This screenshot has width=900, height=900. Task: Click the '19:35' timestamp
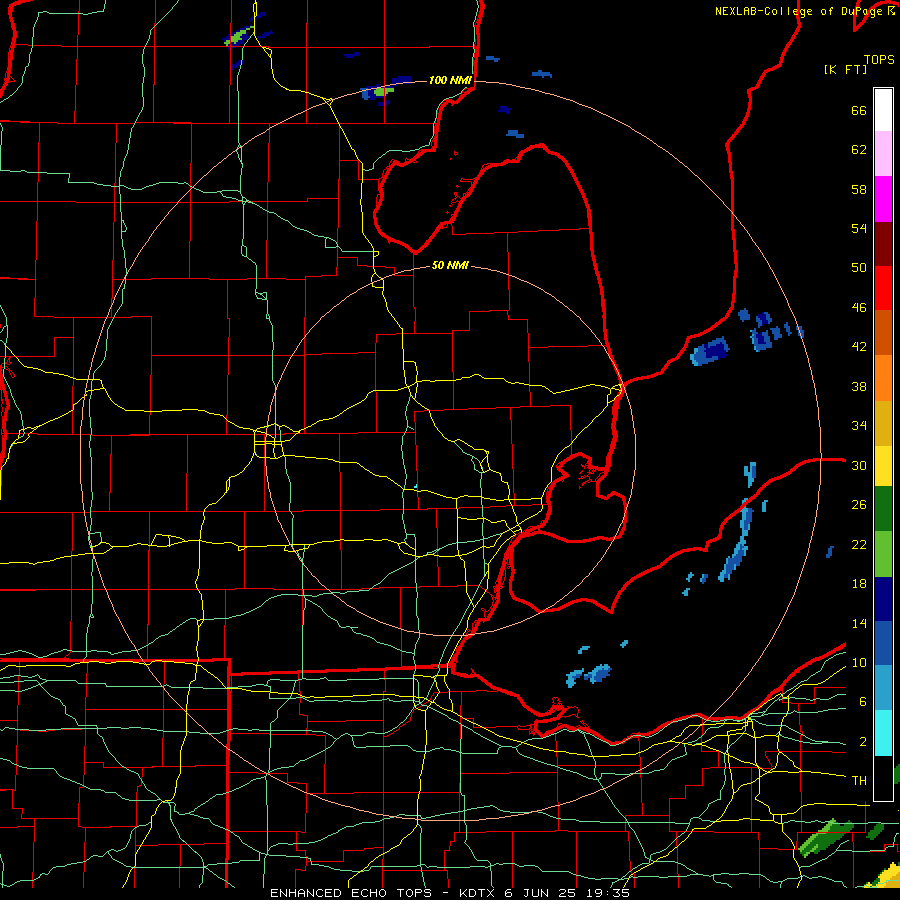coord(608,893)
